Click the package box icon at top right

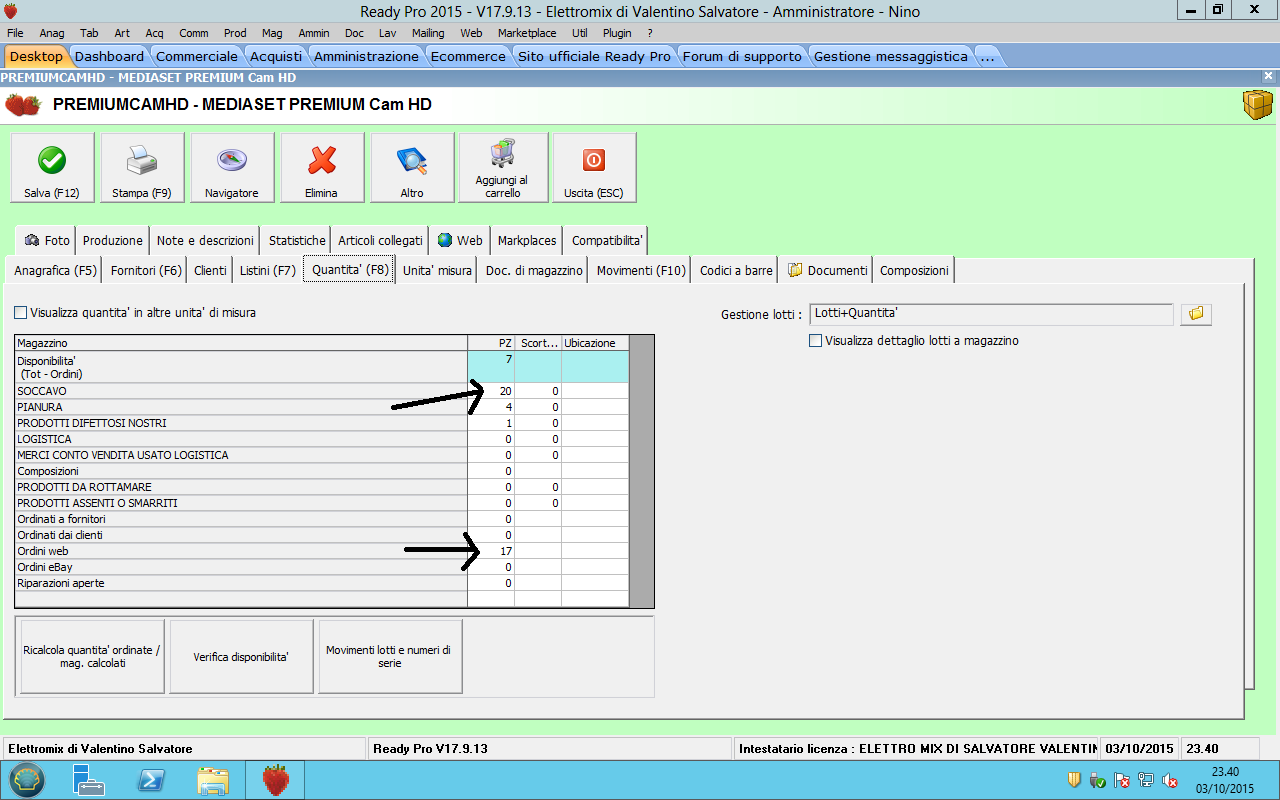pyautogui.click(x=1257, y=104)
